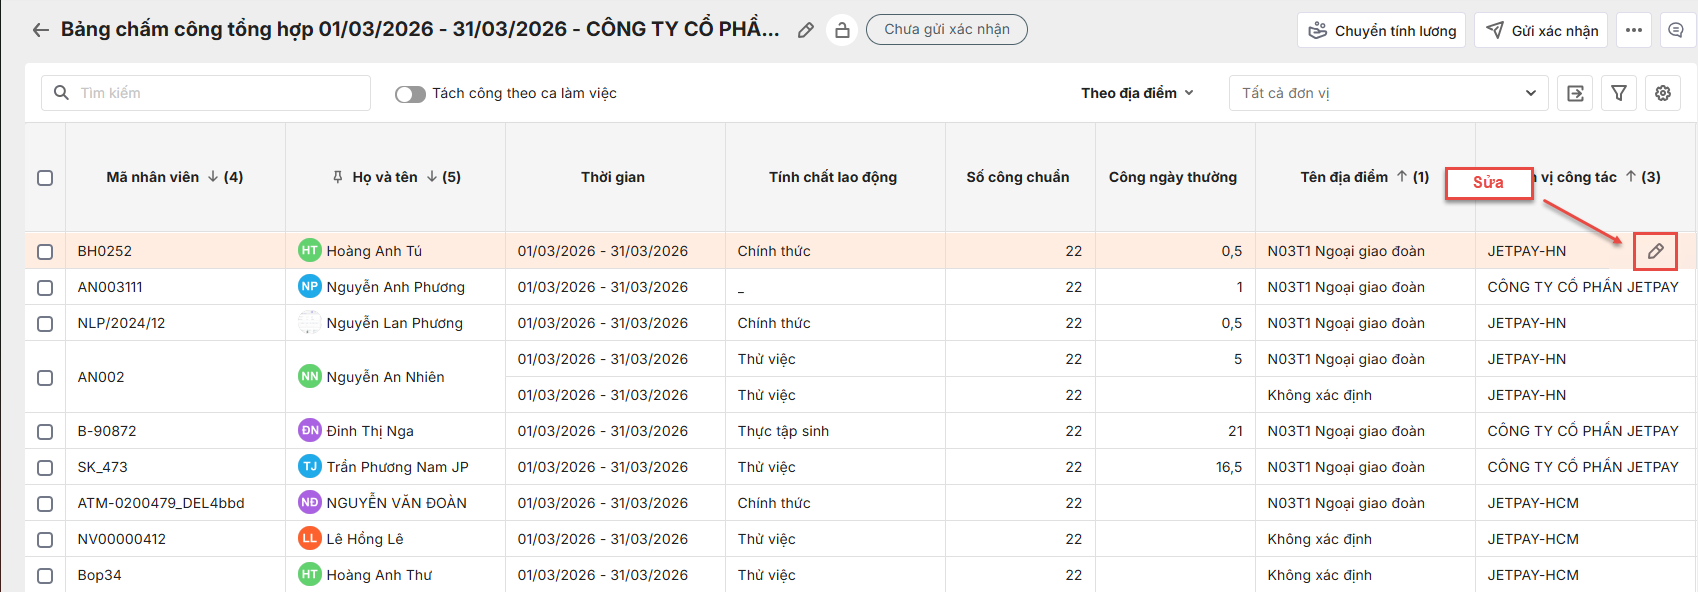Click the Tìm kiếm search field

point(206,93)
